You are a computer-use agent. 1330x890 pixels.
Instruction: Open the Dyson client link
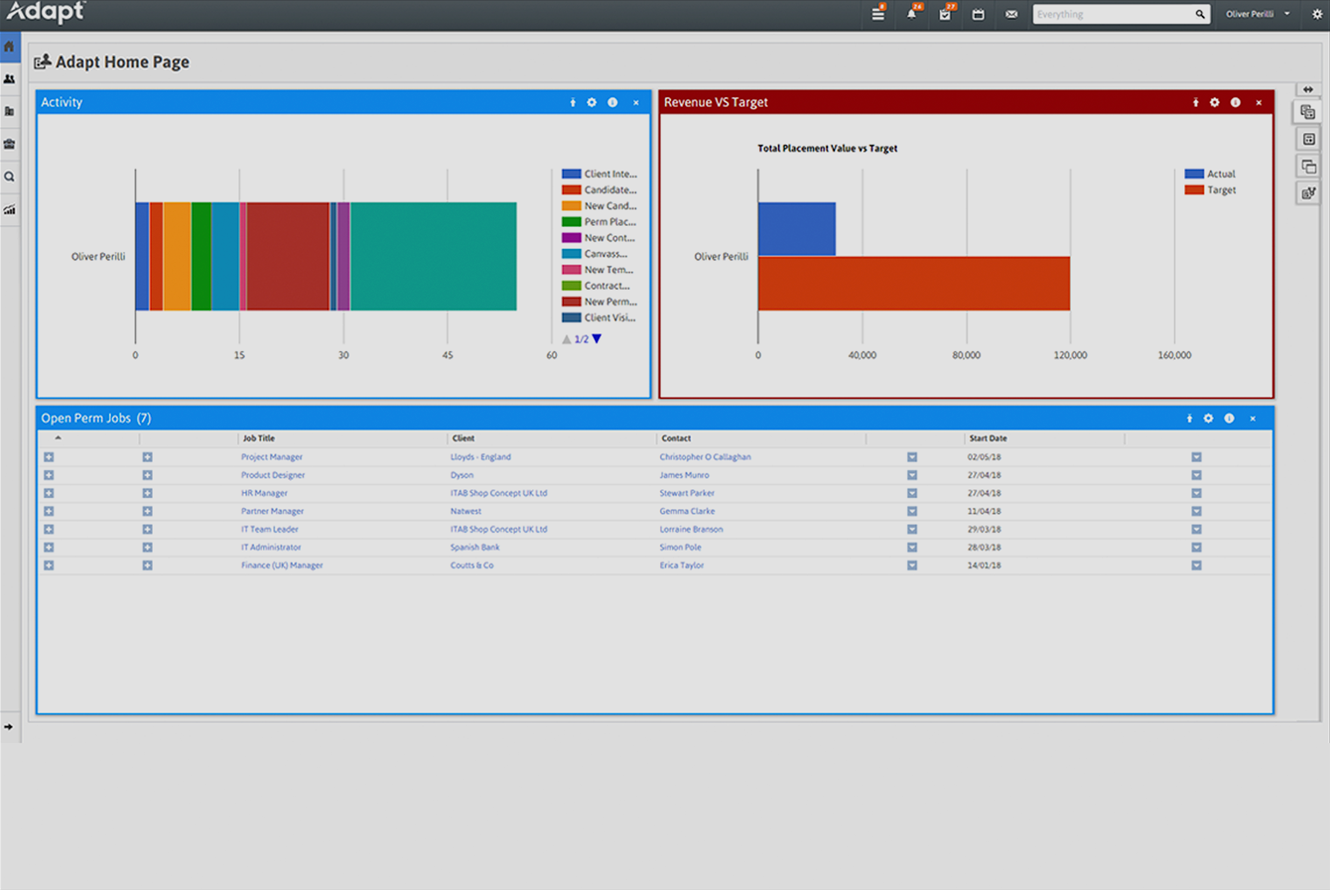pyautogui.click(x=462, y=475)
